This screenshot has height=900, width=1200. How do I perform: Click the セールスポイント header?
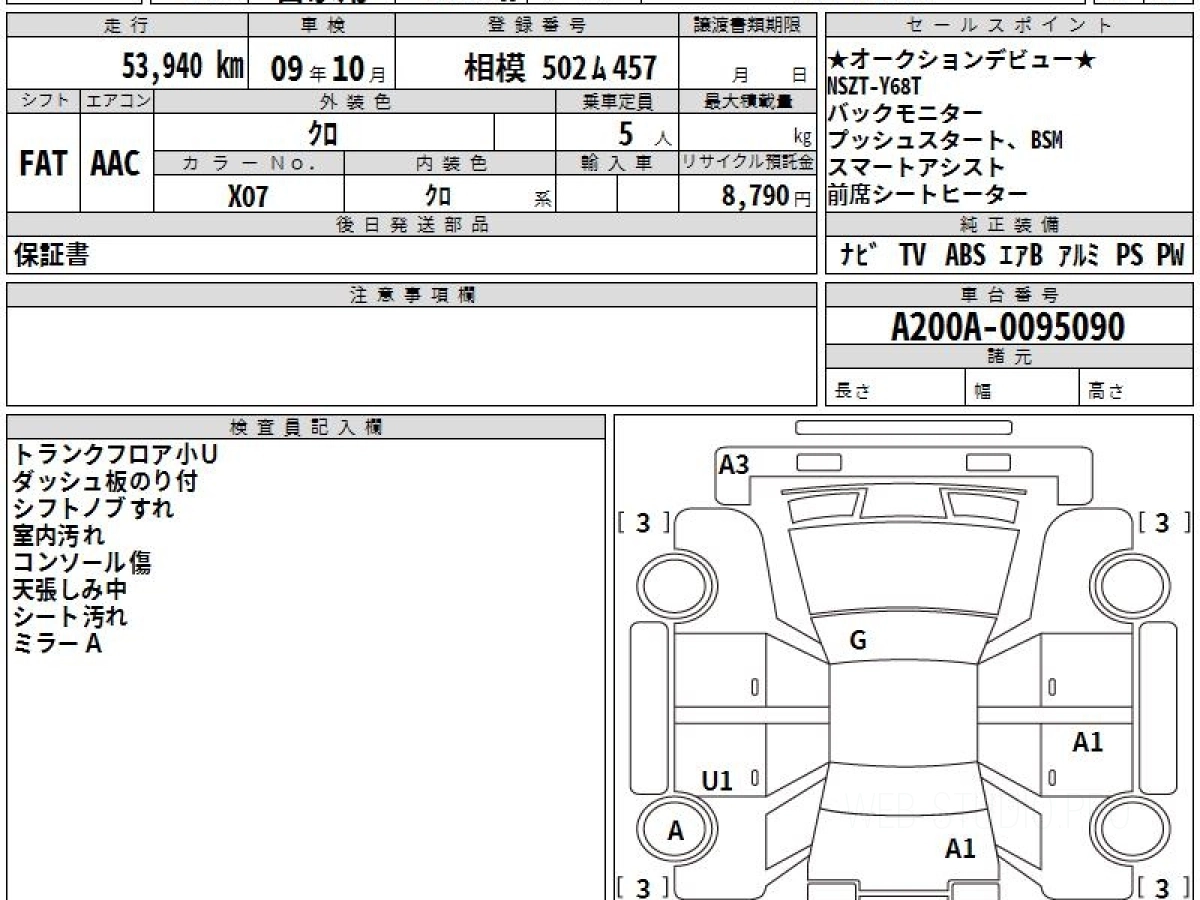pos(1009,26)
